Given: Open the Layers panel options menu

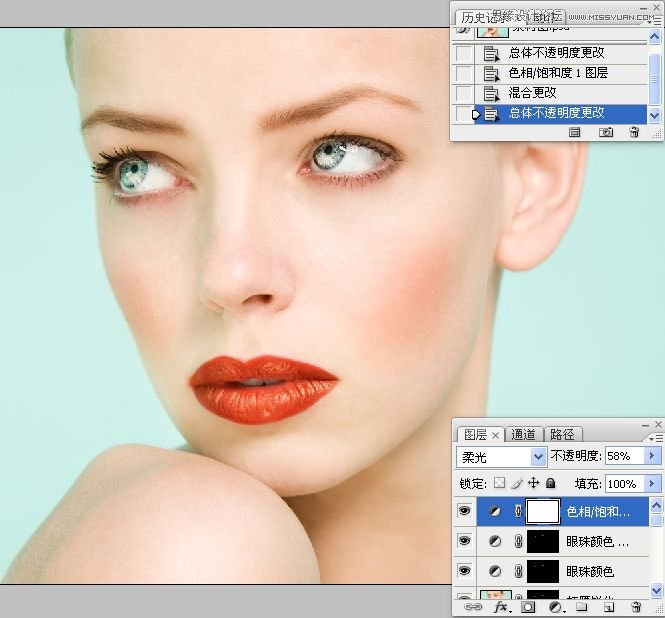Looking at the screenshot, I should coord(657,438).
